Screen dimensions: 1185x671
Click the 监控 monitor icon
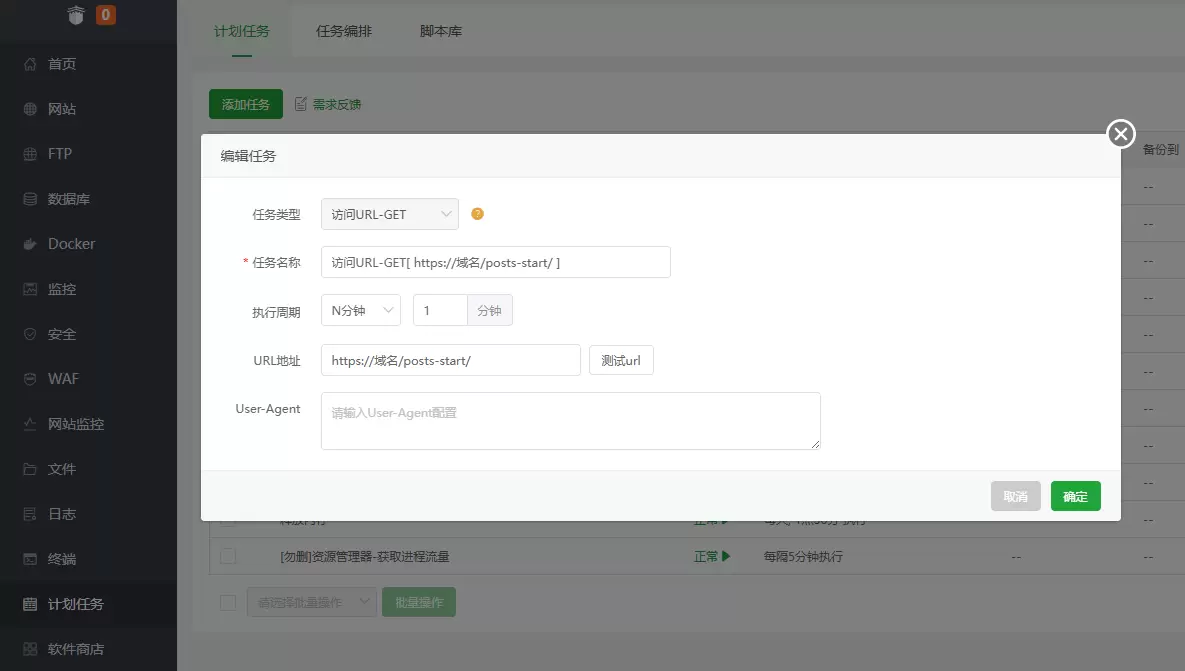pos(30,289)
